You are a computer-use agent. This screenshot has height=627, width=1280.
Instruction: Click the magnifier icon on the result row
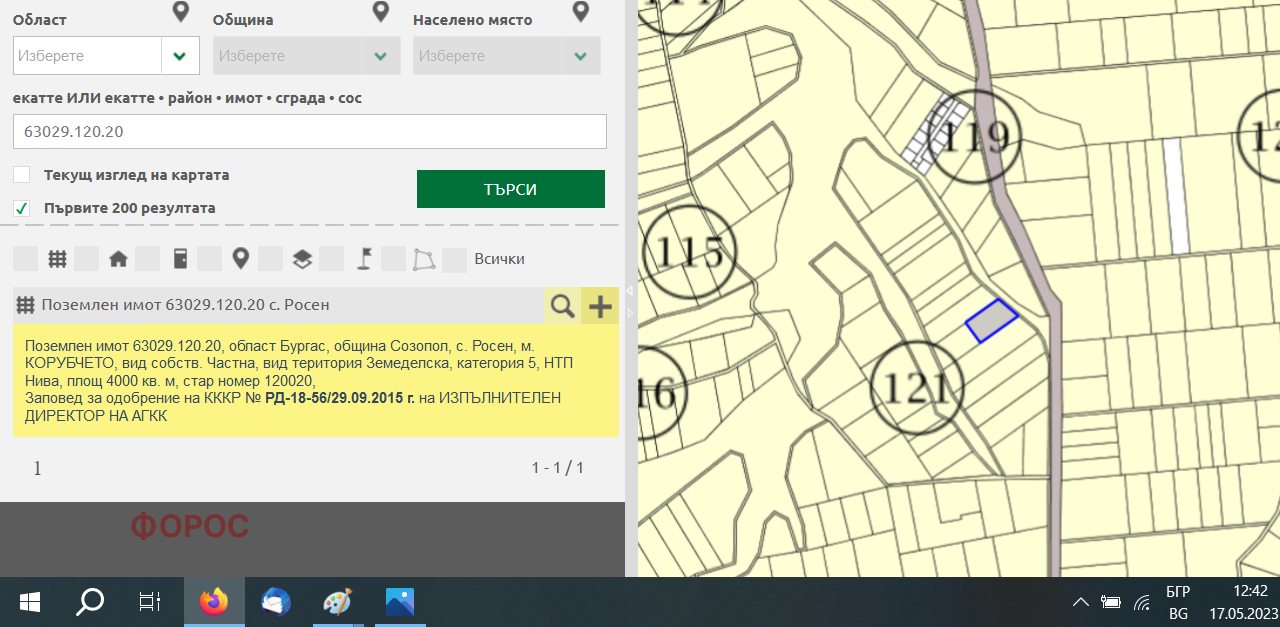click(561, 306)
